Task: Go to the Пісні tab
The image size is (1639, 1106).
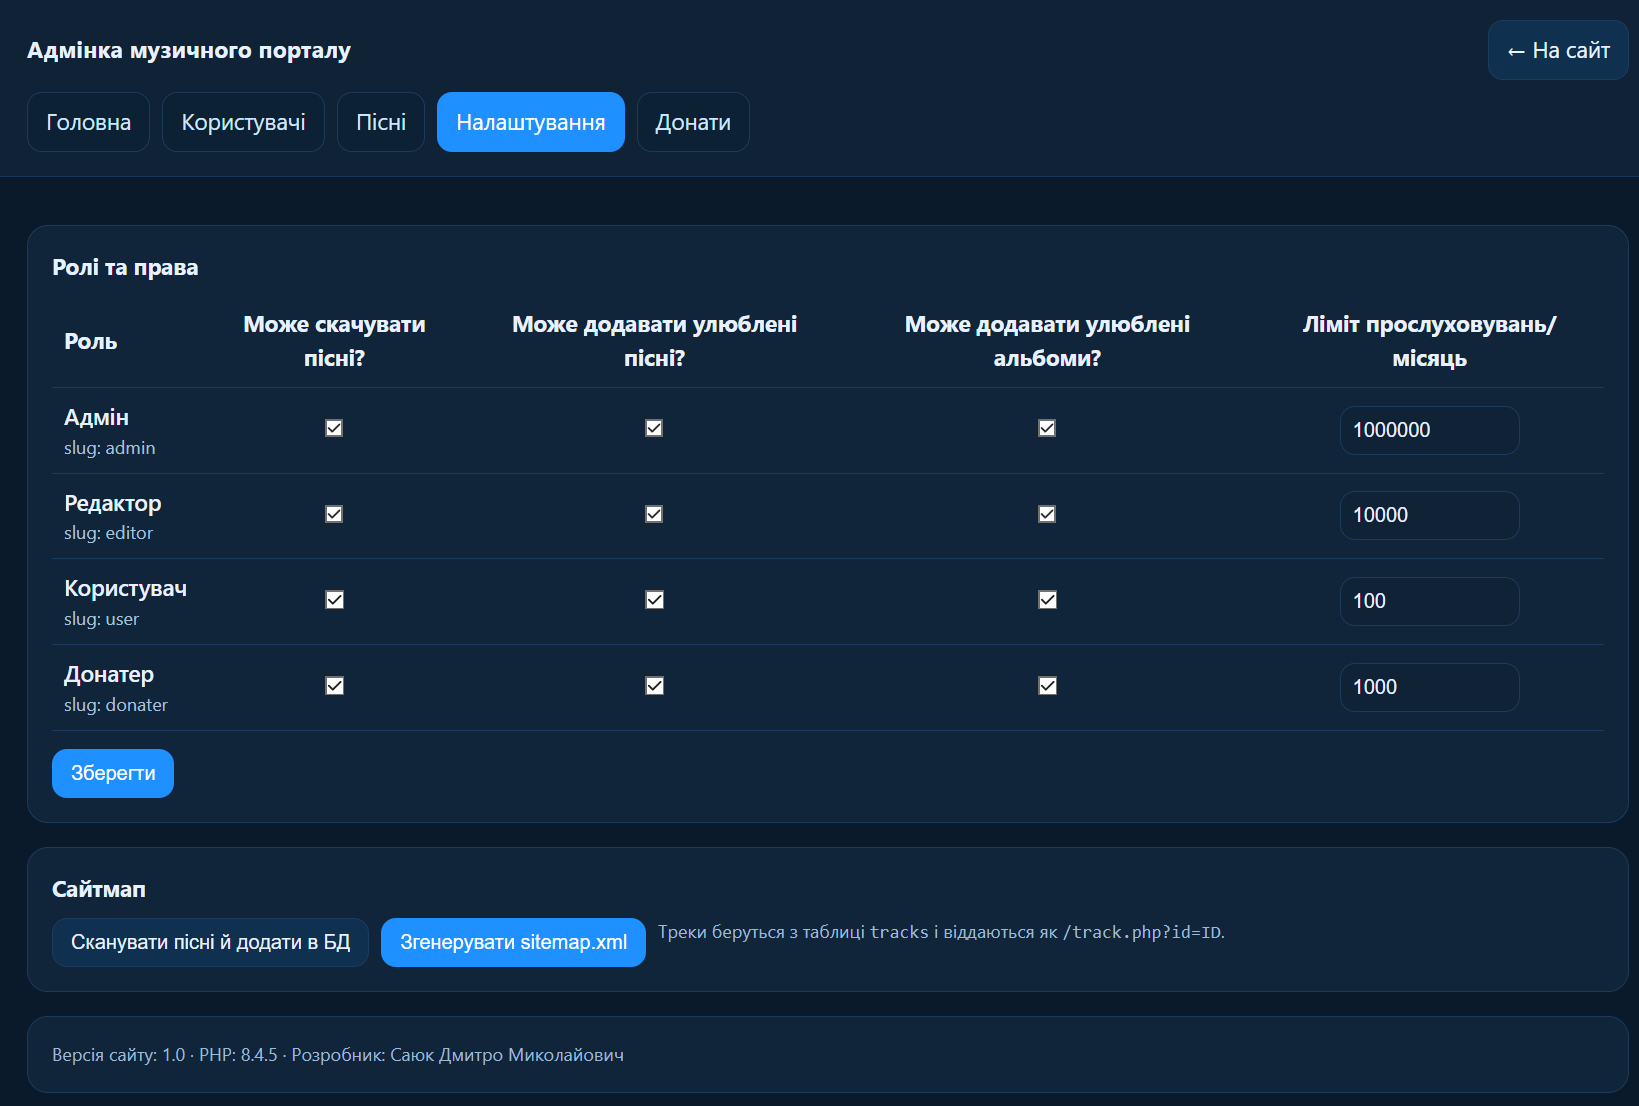Action: [381, 122]
